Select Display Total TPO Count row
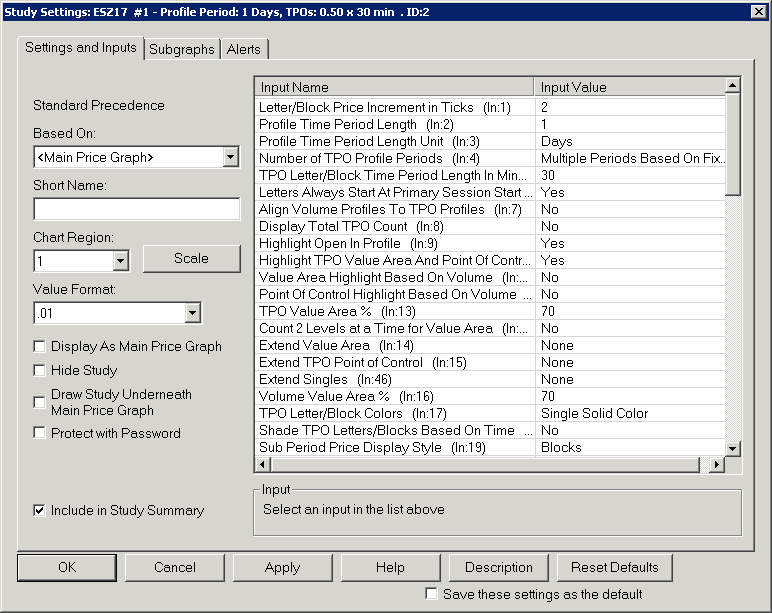 pyautogui.click(x=490, y=226)
